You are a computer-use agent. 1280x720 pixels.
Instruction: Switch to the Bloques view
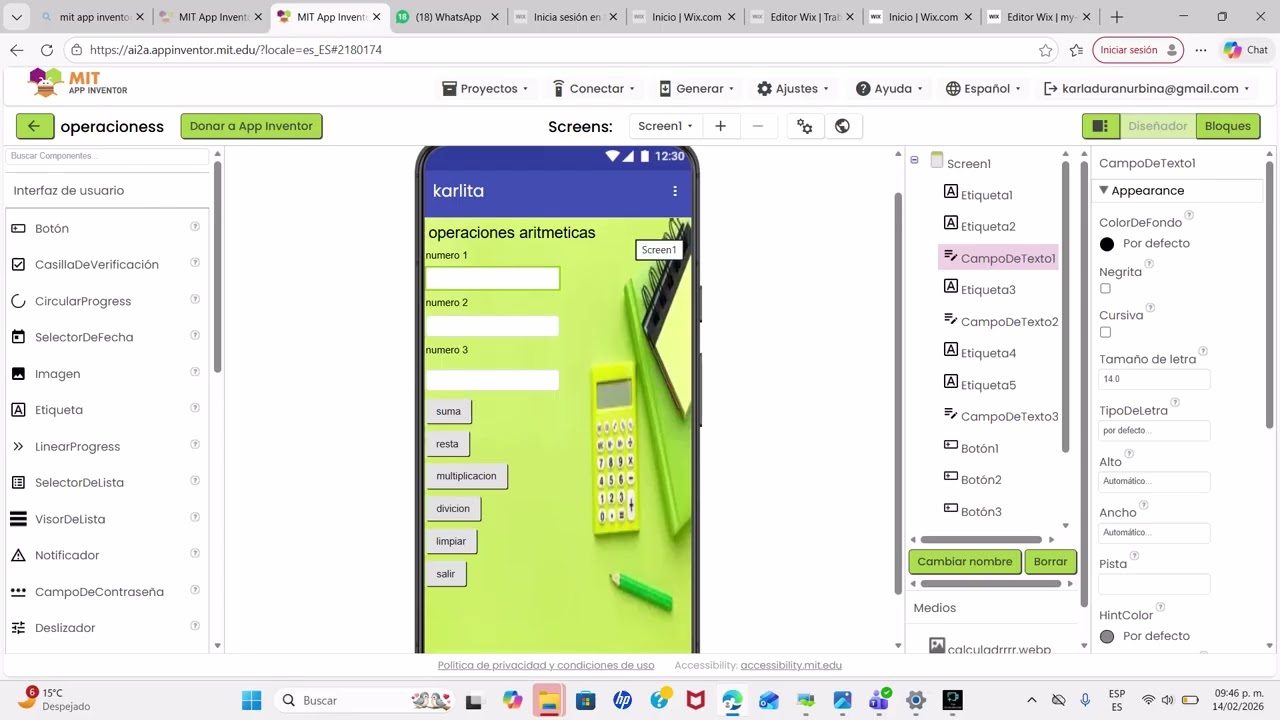click(x=1228, y=126)
